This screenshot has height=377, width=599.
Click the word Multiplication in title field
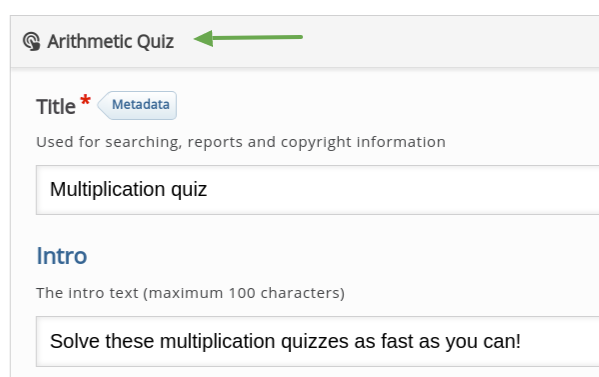(x=107, y=189)
